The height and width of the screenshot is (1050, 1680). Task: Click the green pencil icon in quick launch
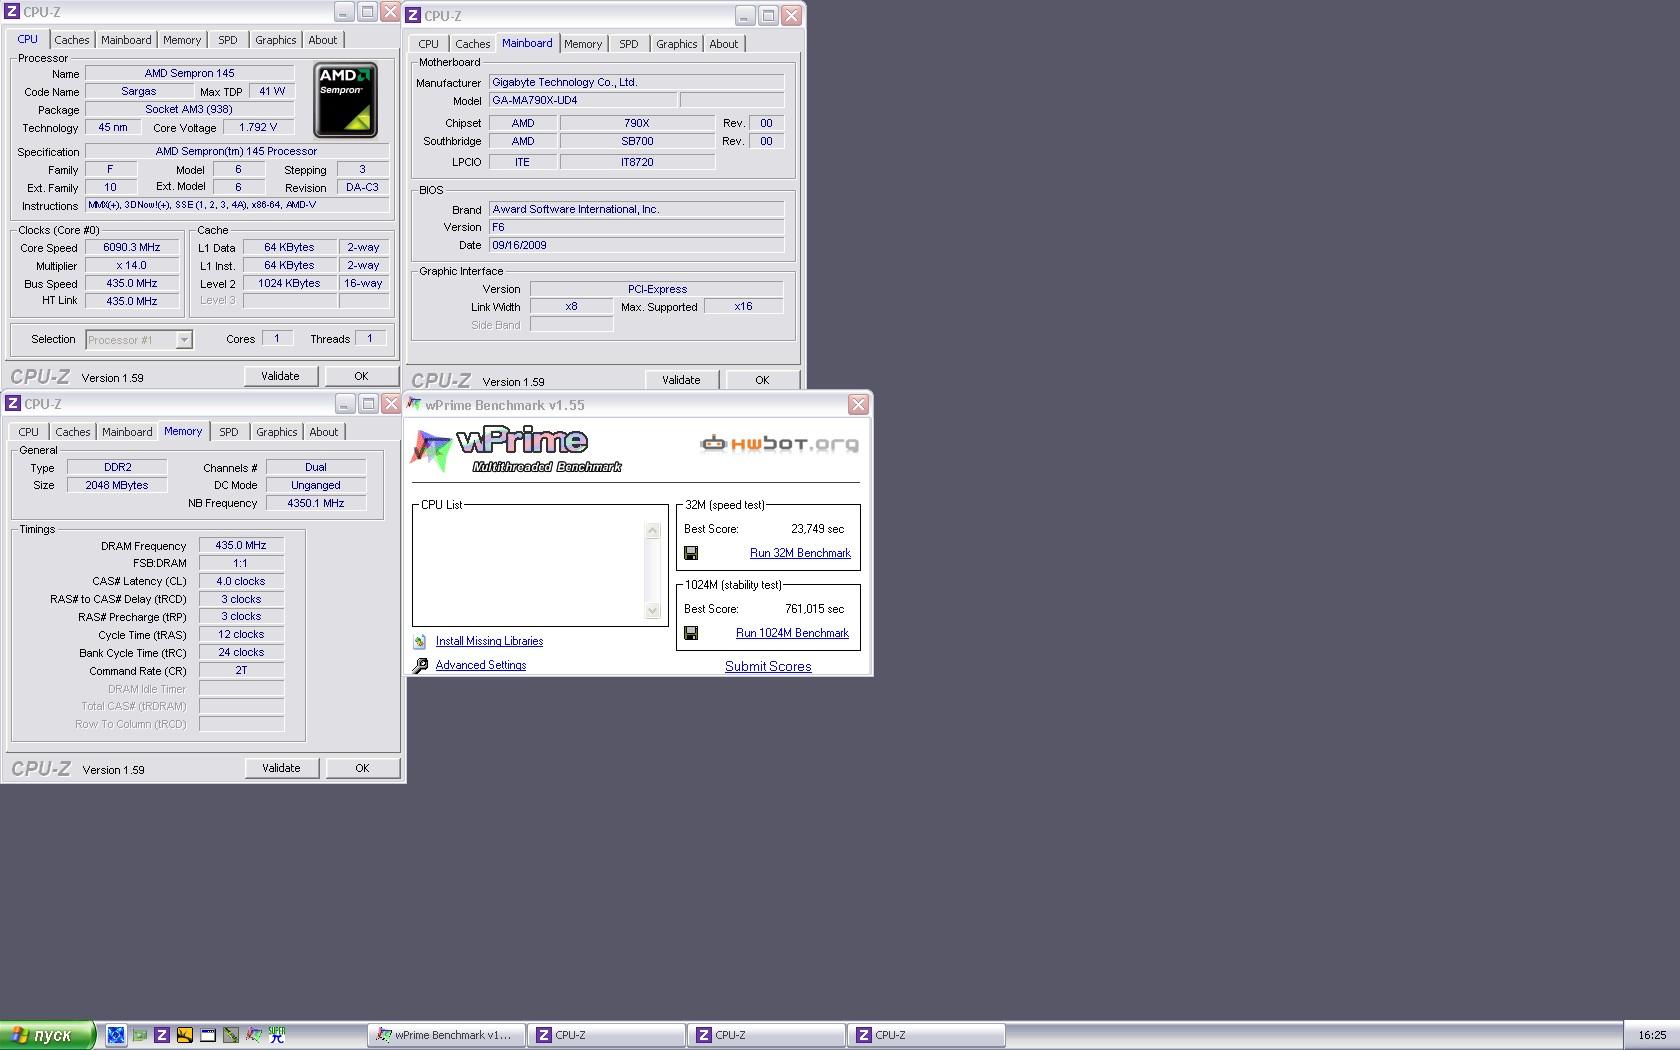tap(231, 1035)
